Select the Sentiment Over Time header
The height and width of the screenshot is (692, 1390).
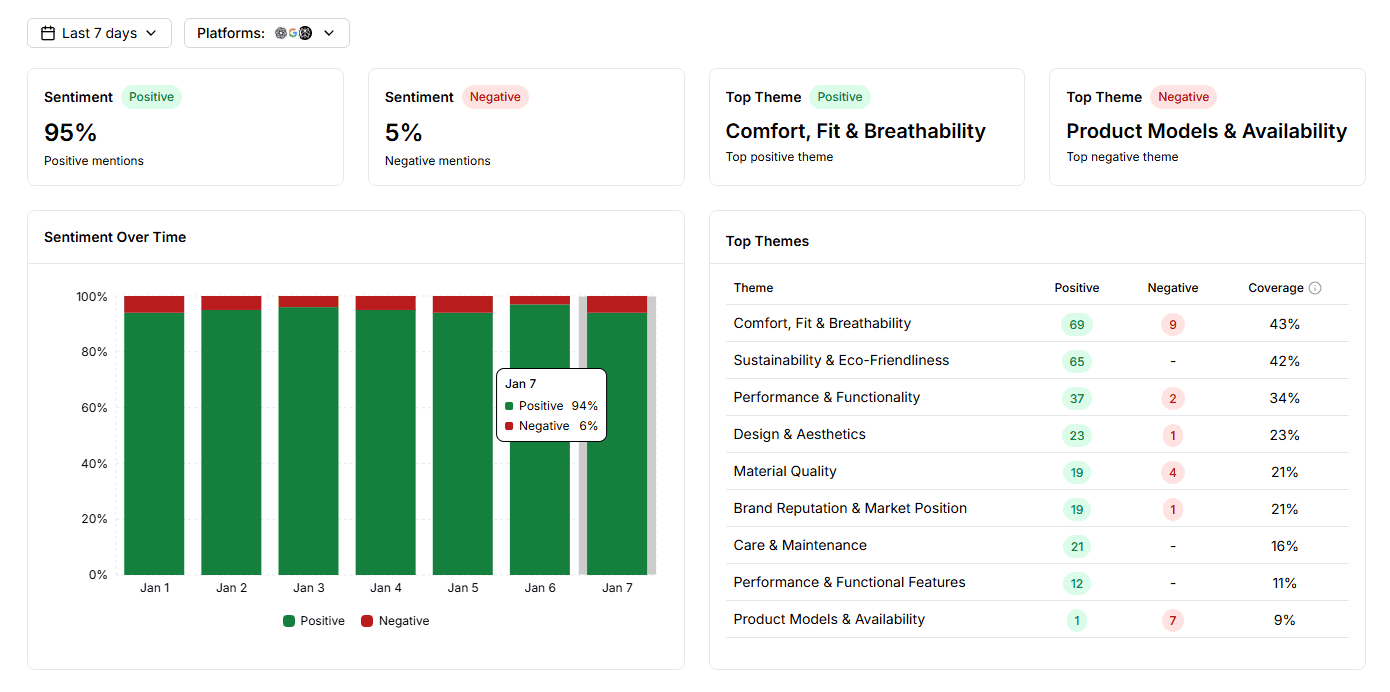pos(115,237)
